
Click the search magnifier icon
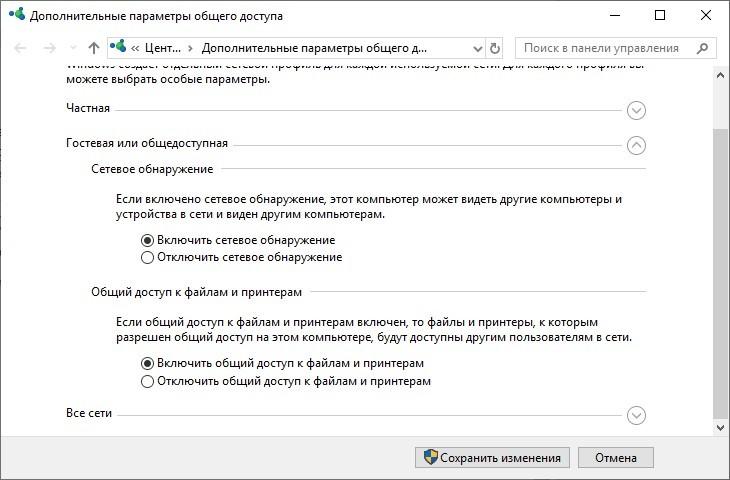click(x=703, y=48)
